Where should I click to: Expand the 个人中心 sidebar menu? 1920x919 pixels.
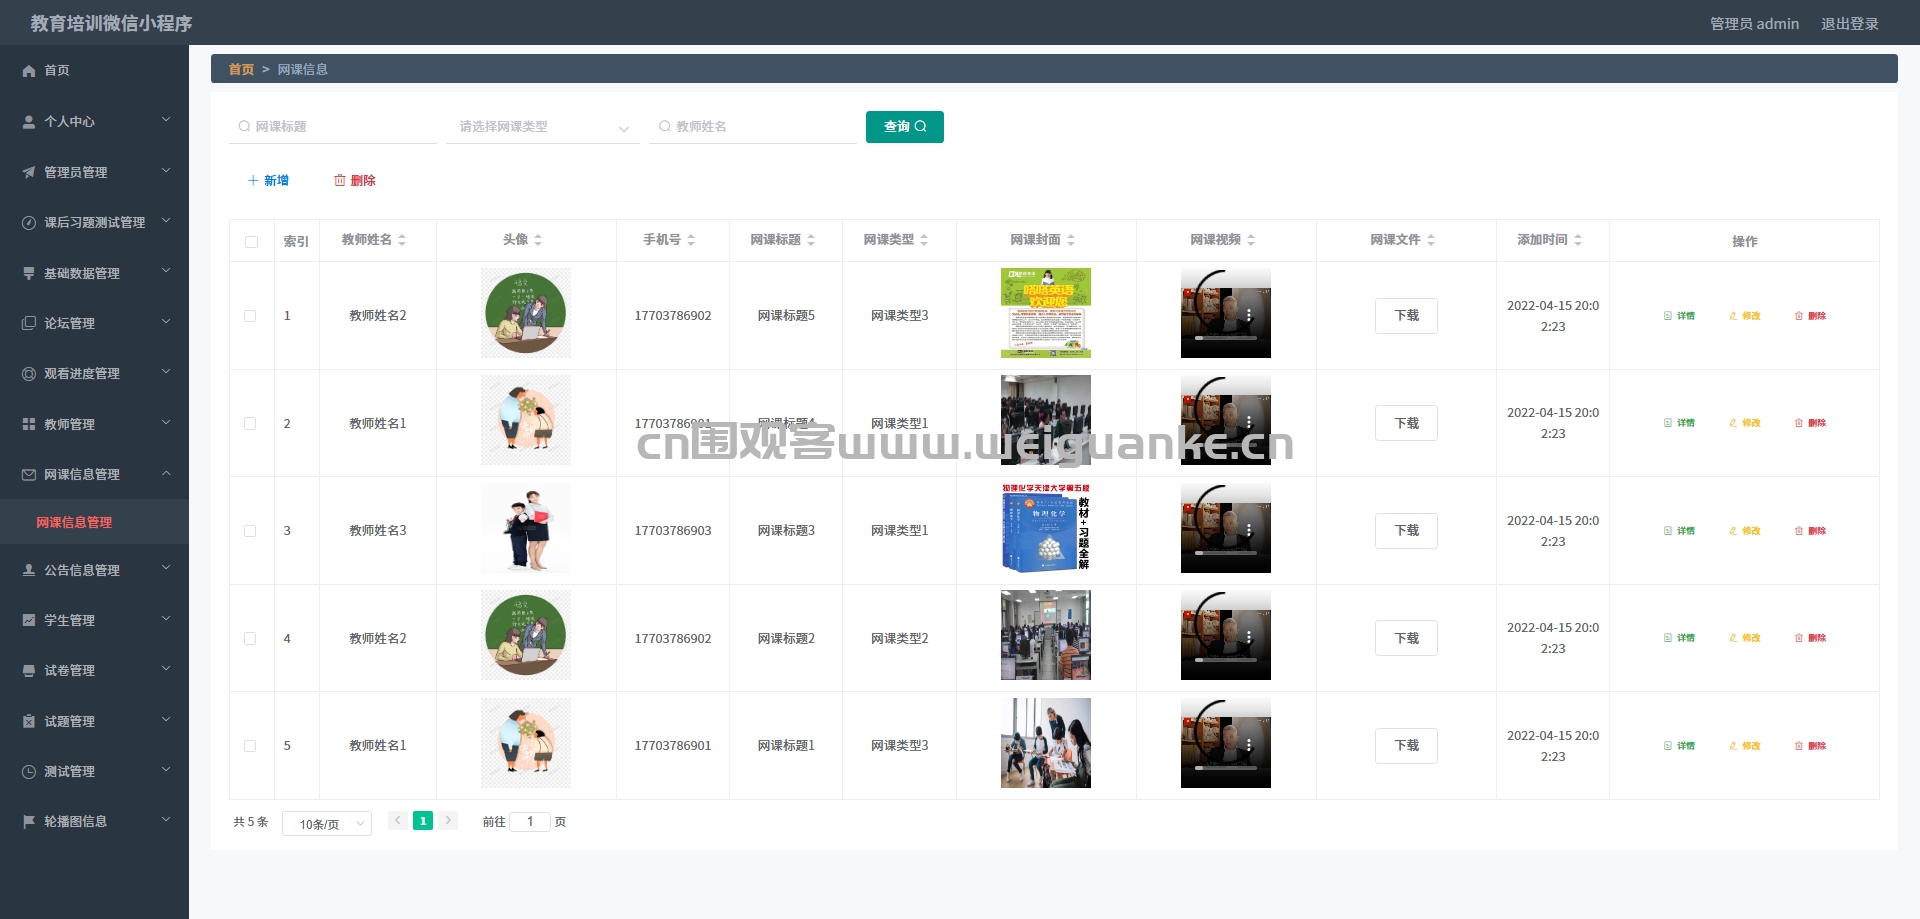[x=94, y=121]
